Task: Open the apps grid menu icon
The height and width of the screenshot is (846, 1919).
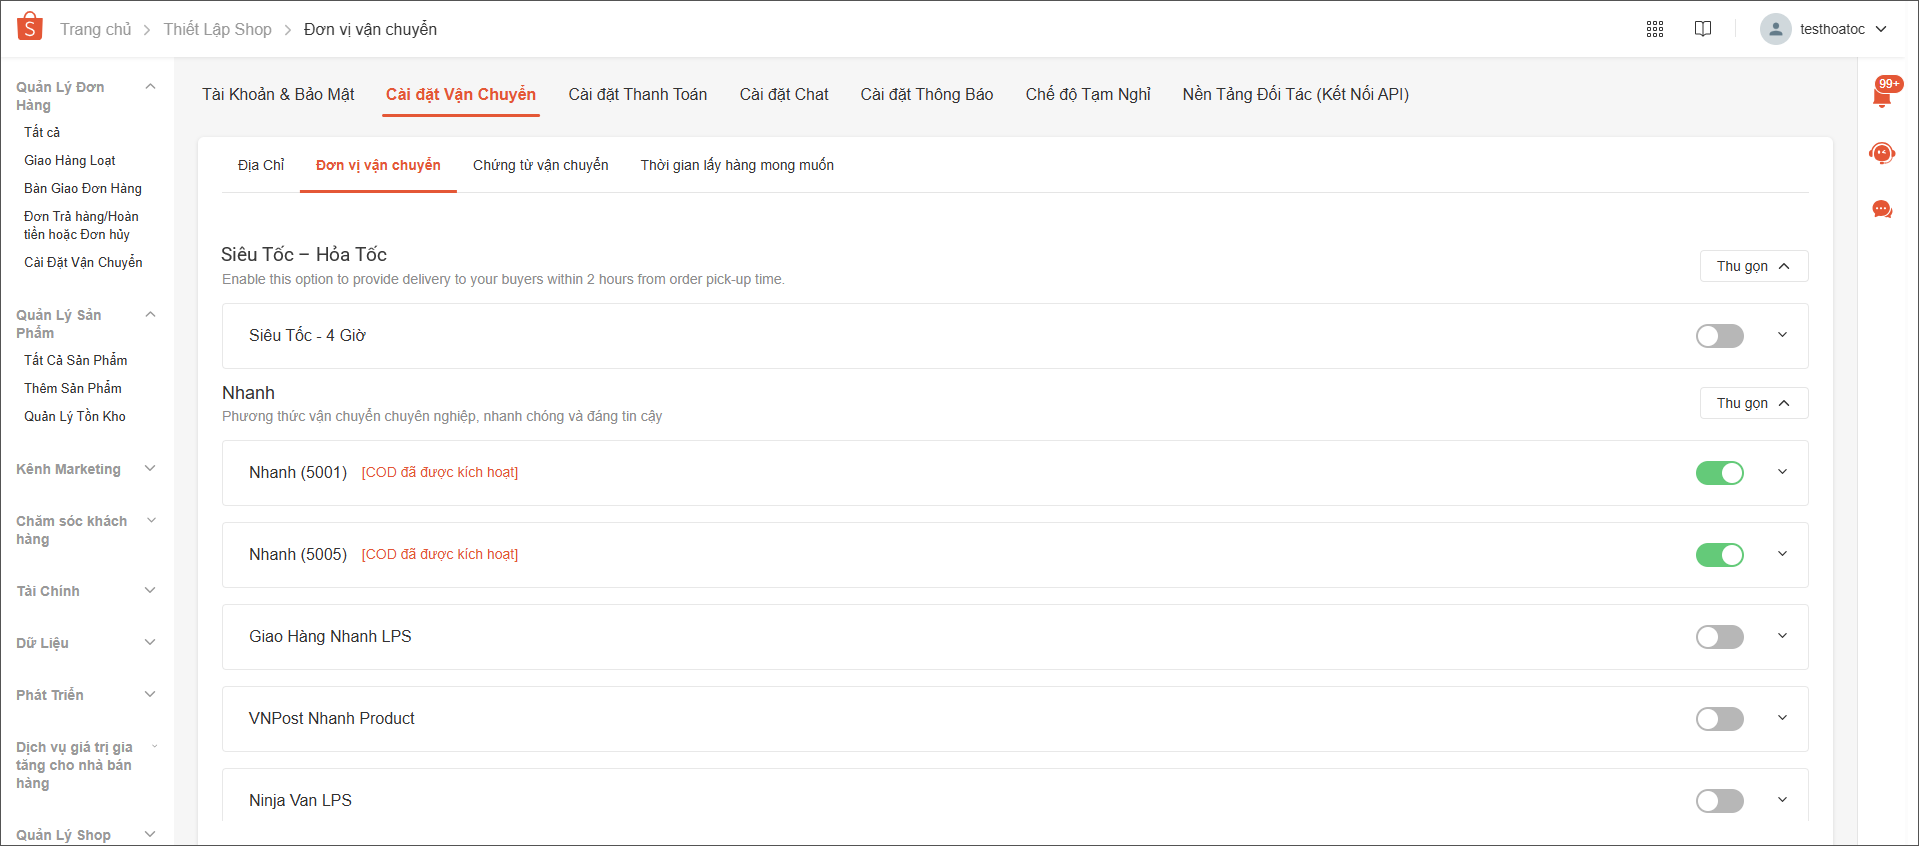Action: pyautogui.click(x=1654, y=29)
